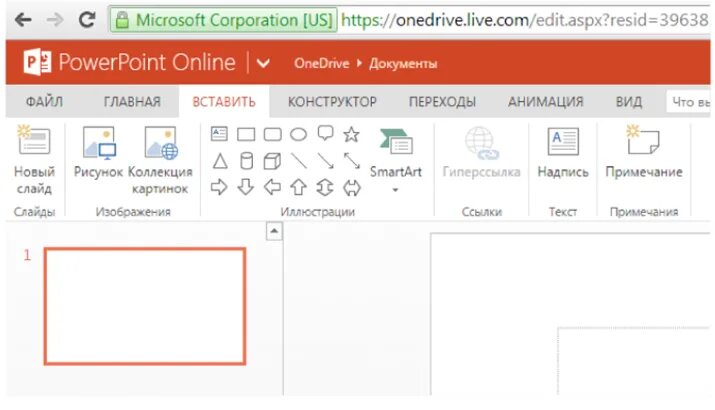Open the ПЕРЕХОДЫ tab
This screenshot has height=410, width=715.
click(x=442, y=101)
